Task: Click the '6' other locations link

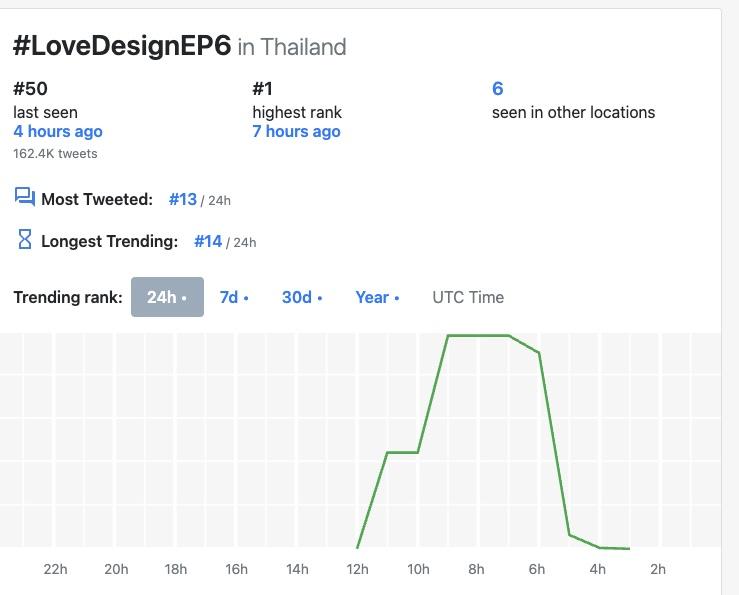Action: (x=498, y=89)
